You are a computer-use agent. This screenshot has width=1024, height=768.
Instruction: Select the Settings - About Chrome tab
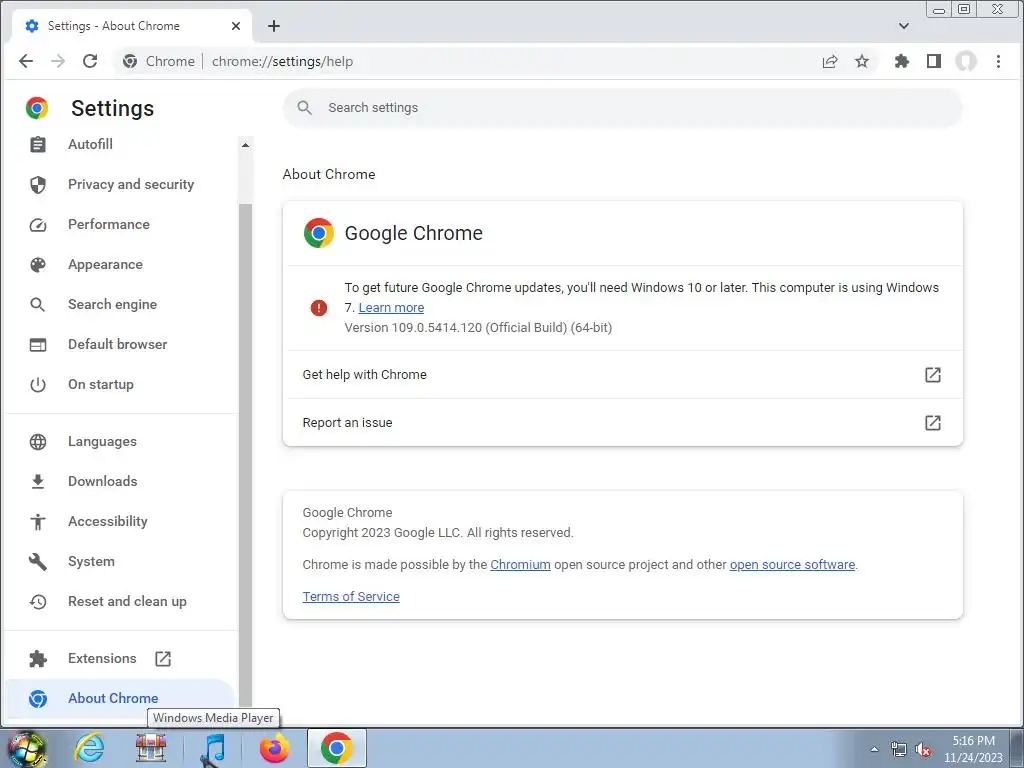[x=132, y=26]
